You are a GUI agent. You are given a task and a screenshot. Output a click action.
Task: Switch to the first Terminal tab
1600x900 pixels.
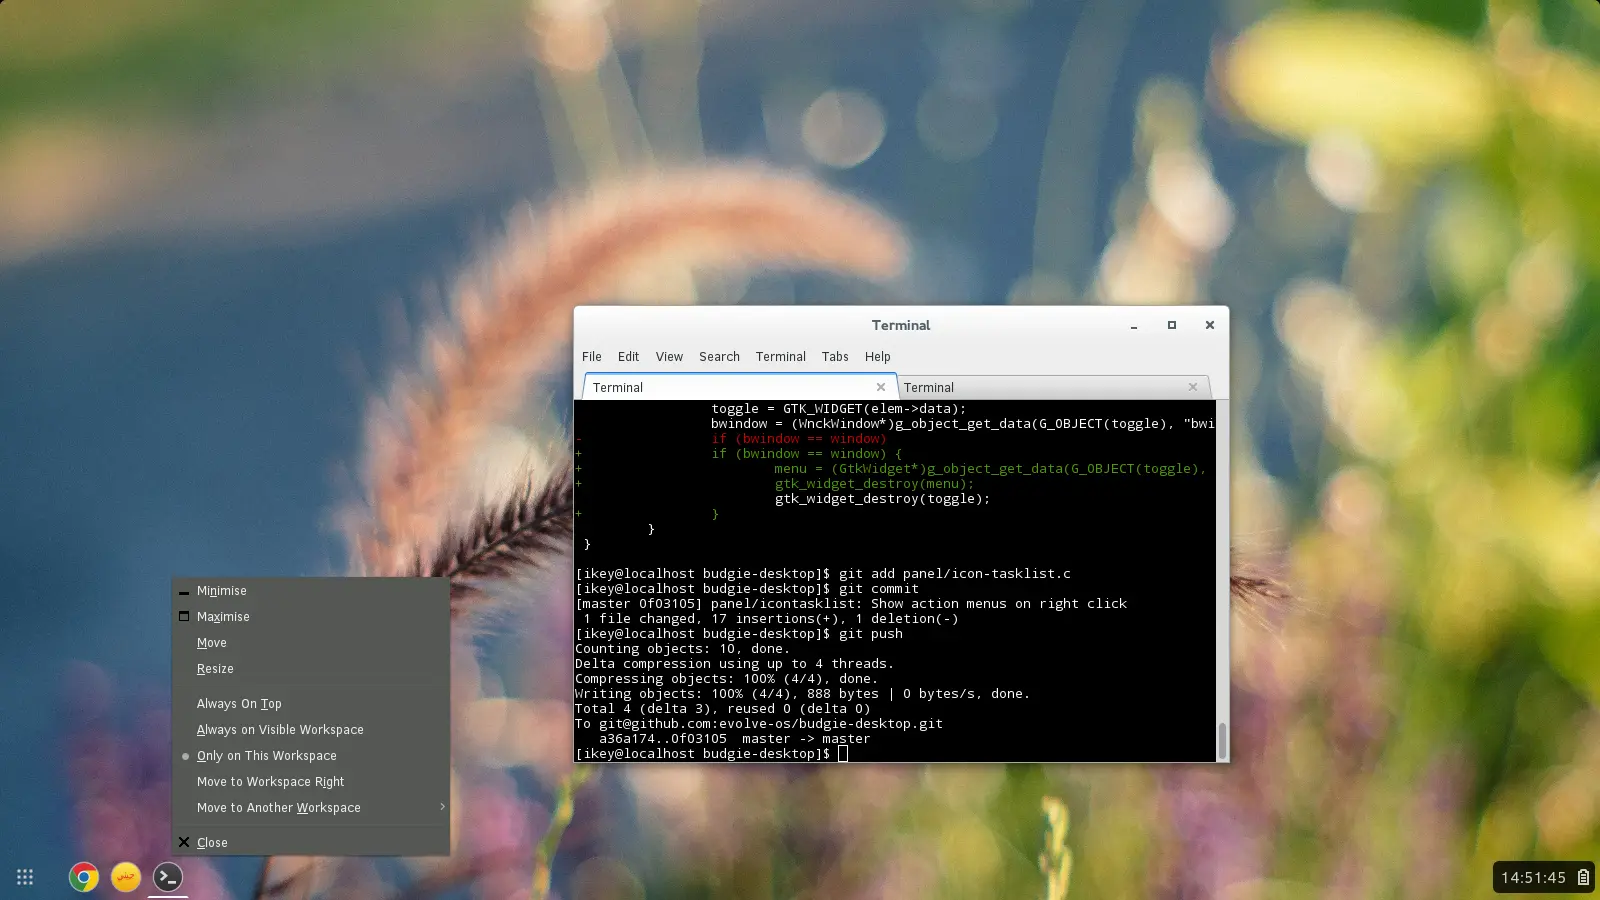point(740,387)
